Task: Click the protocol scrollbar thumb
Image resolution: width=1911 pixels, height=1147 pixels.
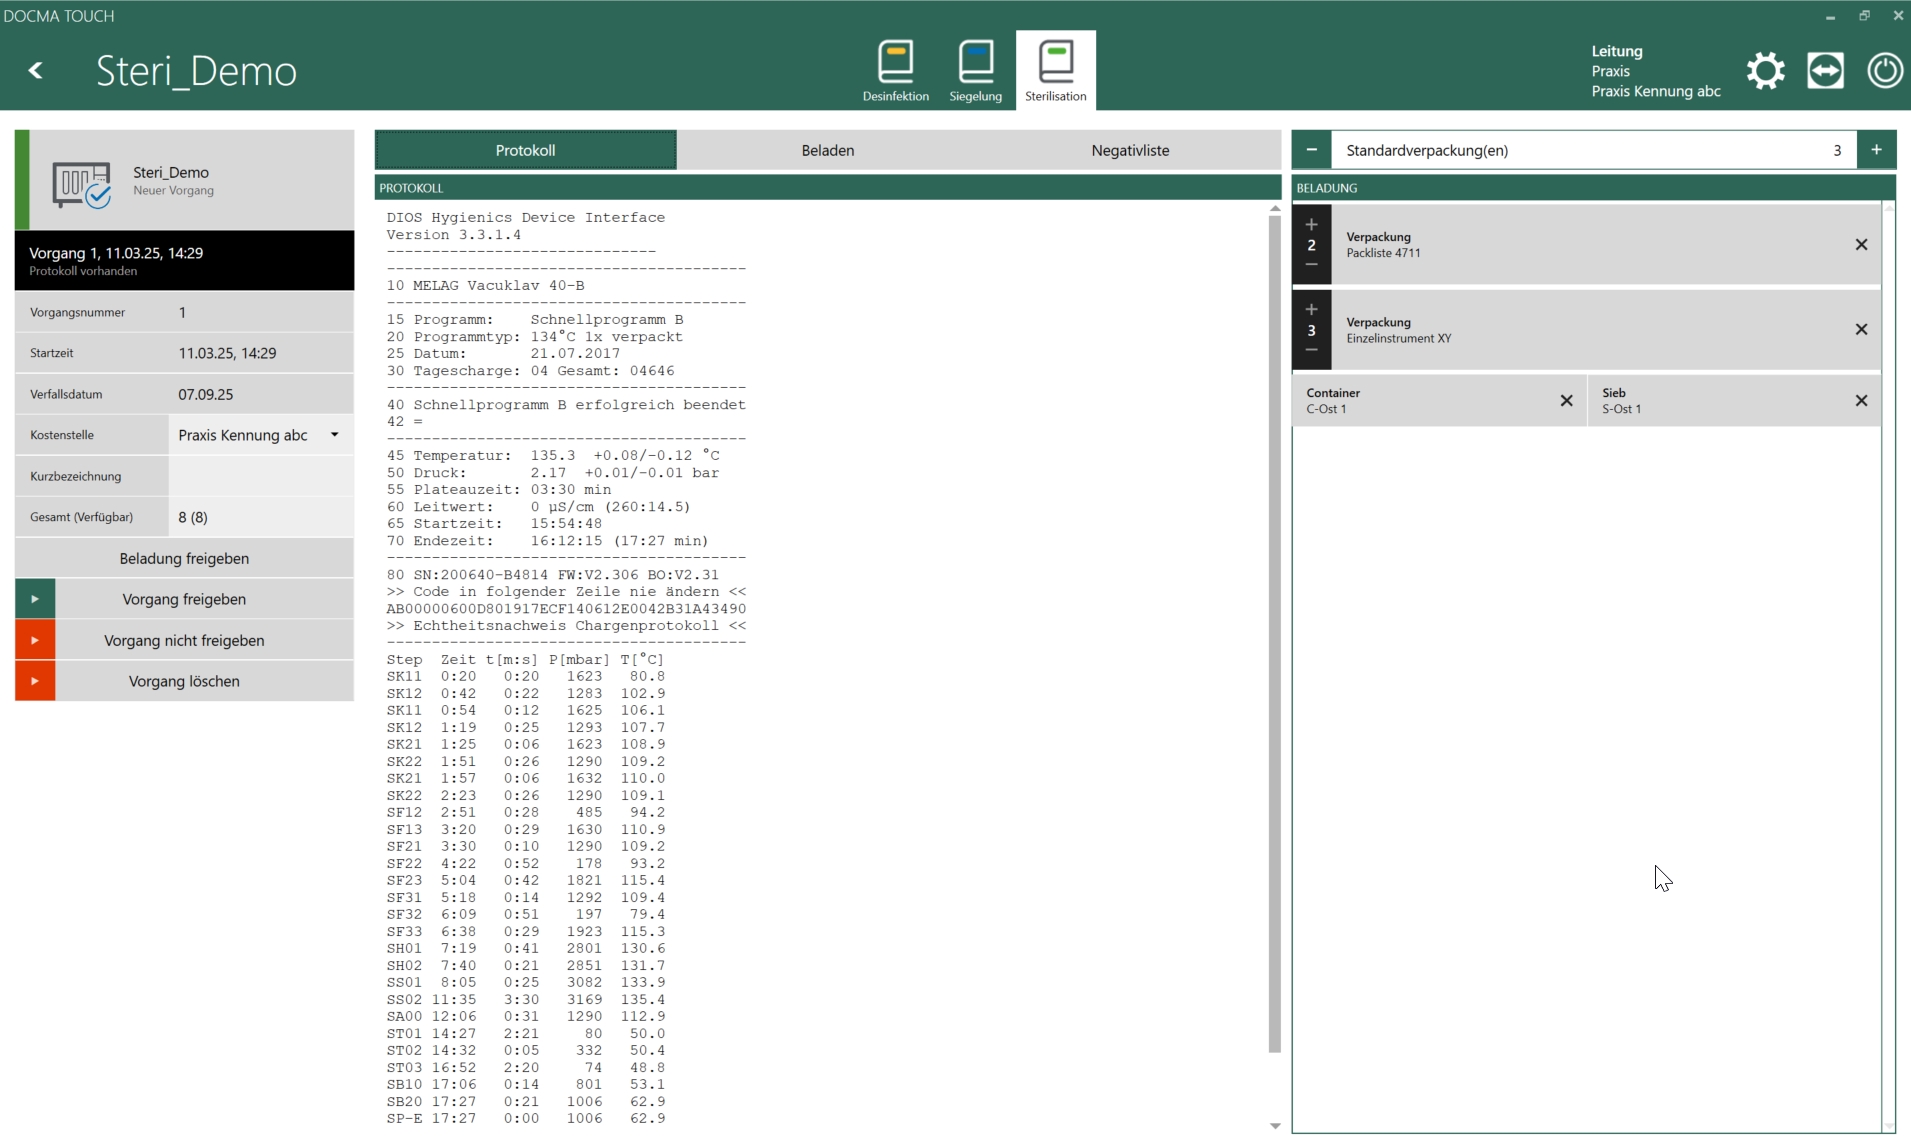Action: 1274,634
